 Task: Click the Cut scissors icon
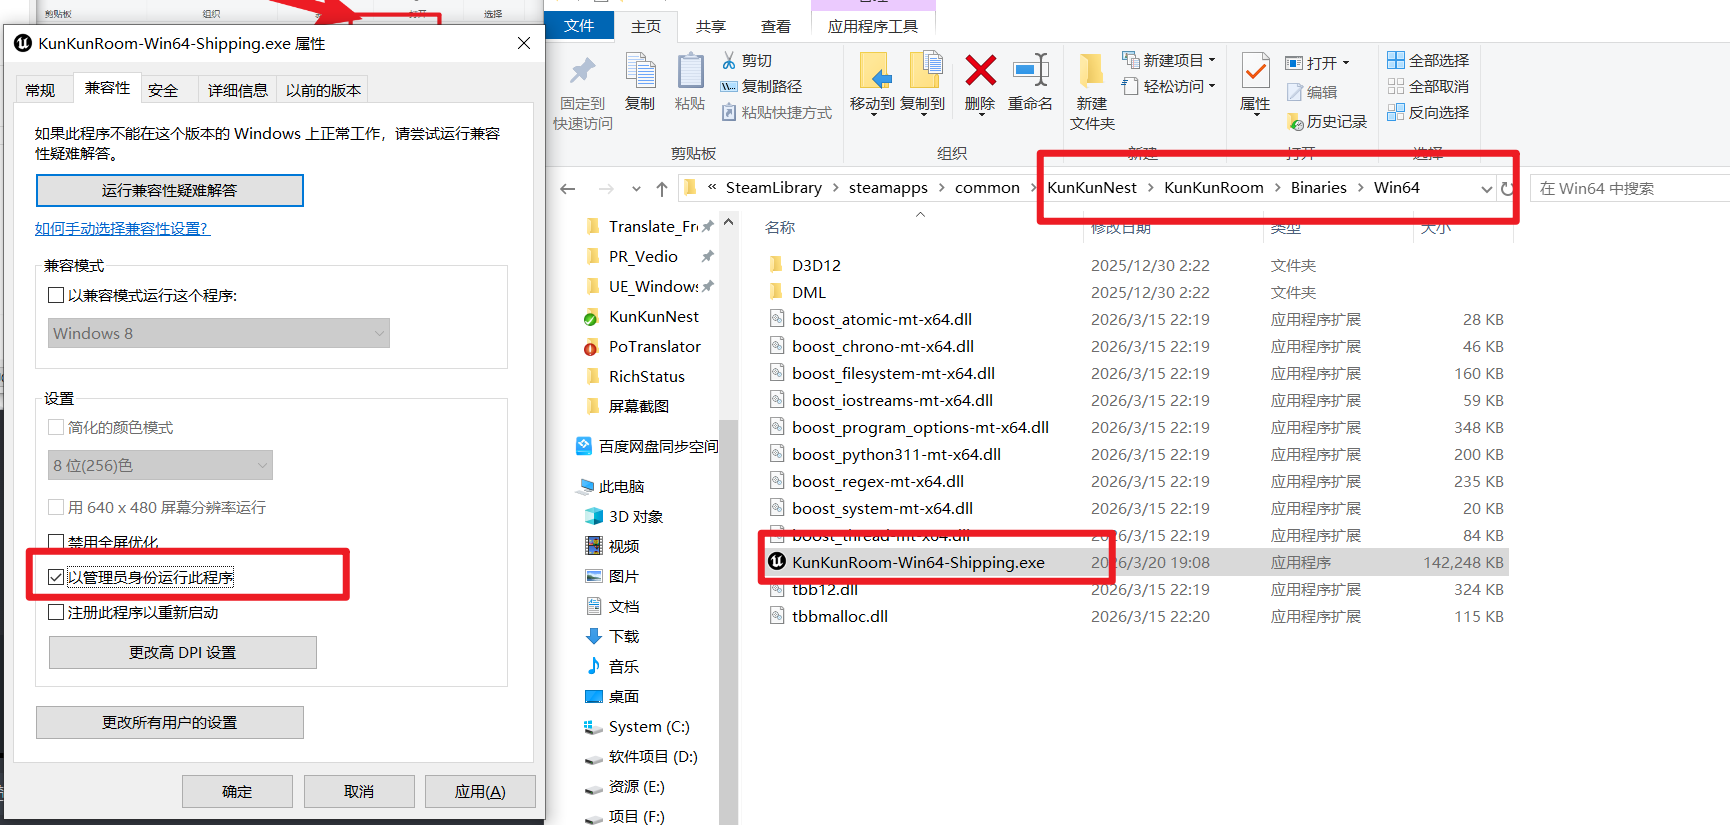click(729, 61)
